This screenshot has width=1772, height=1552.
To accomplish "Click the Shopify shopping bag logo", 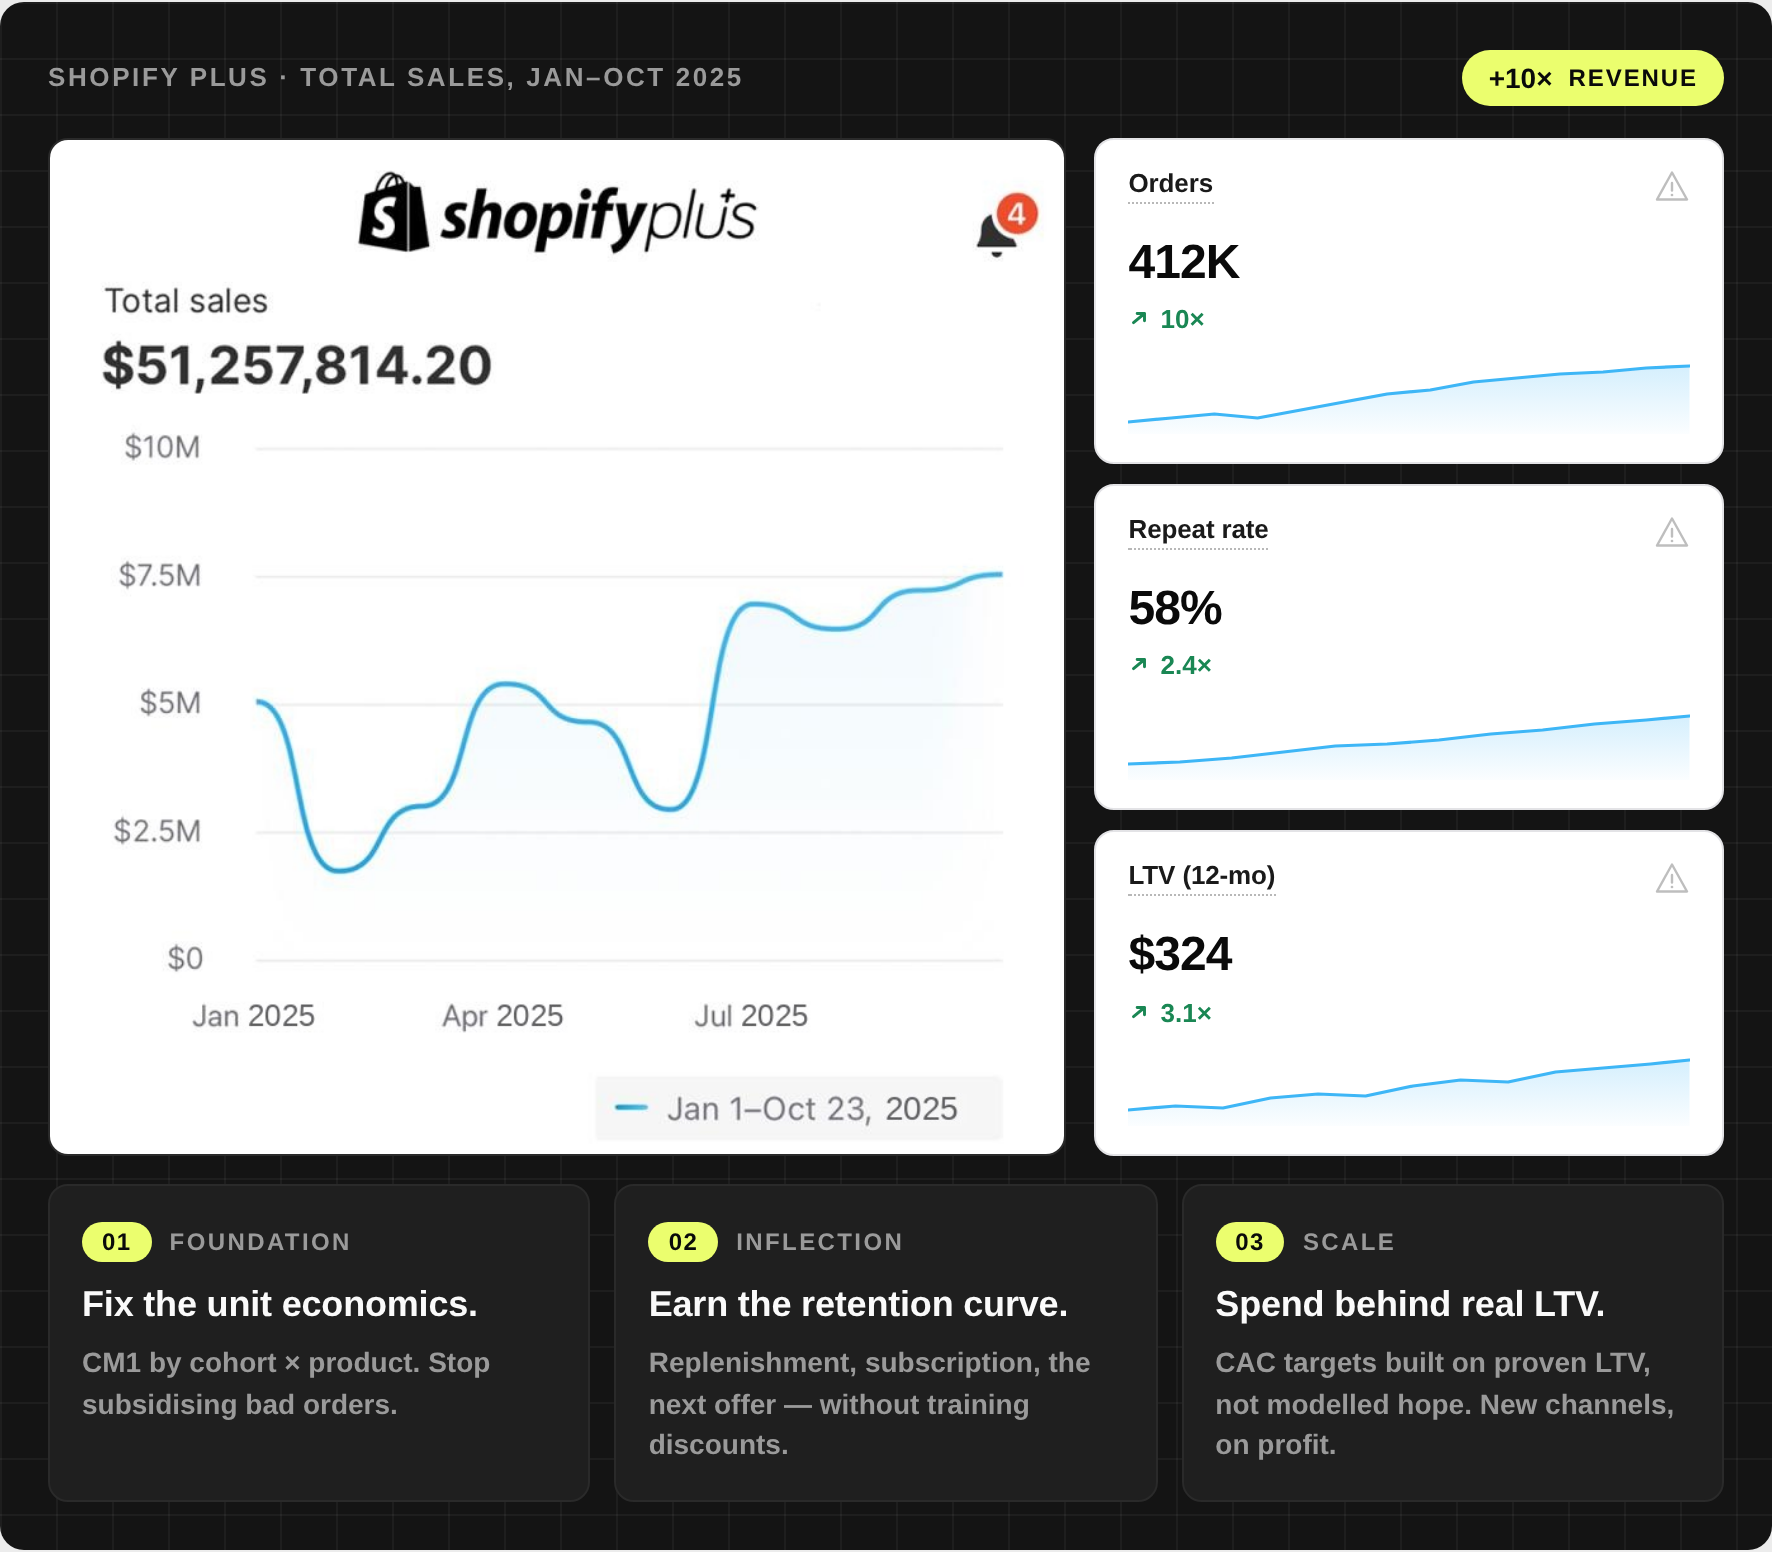I will pyautogui.click(x=393, y=212).
